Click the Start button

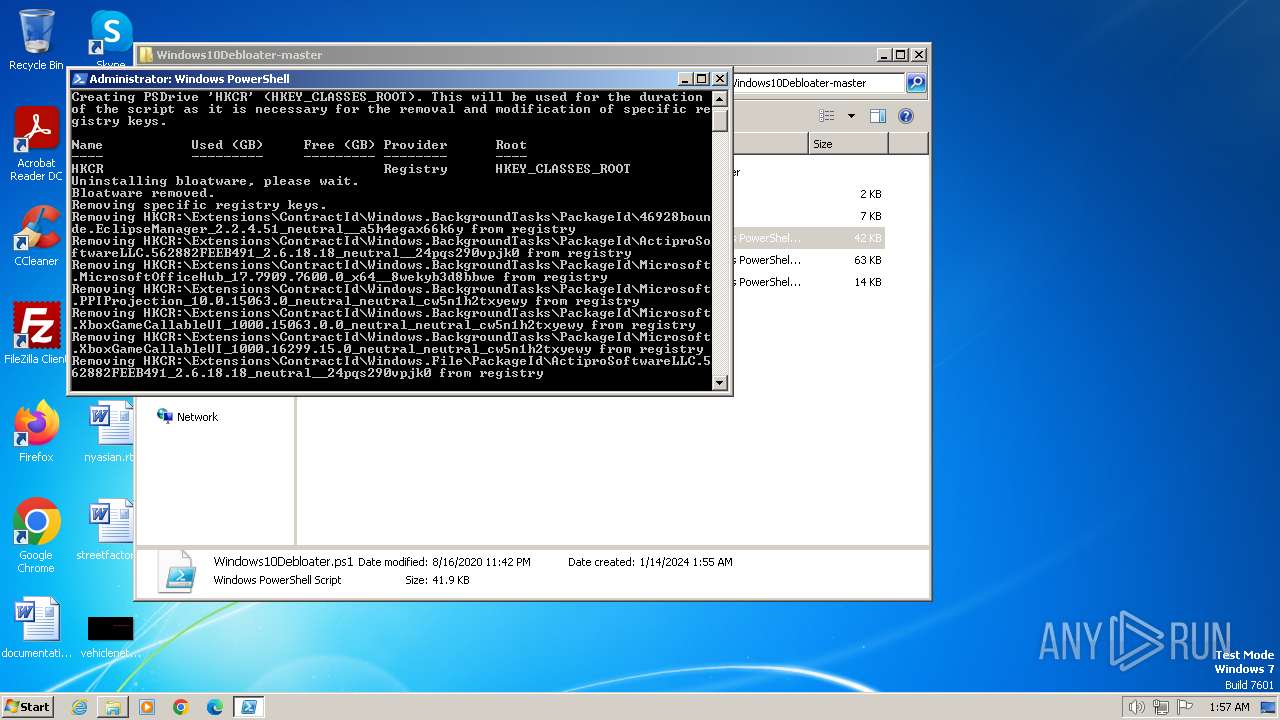[27, 706]
